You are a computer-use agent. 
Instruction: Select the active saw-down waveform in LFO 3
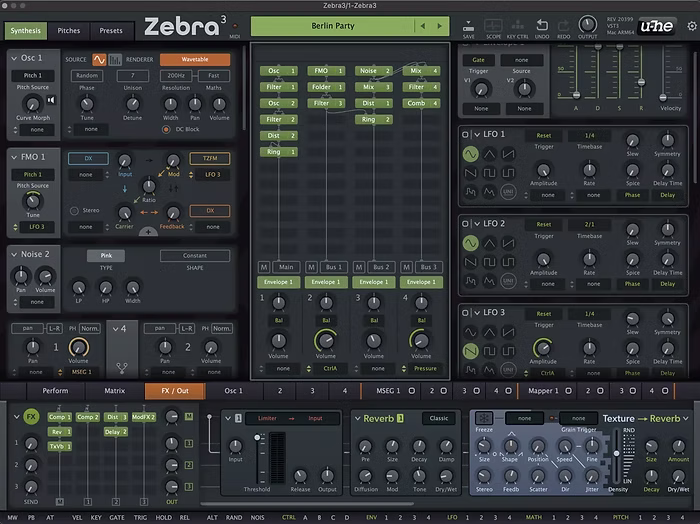(x=470, y=351)
